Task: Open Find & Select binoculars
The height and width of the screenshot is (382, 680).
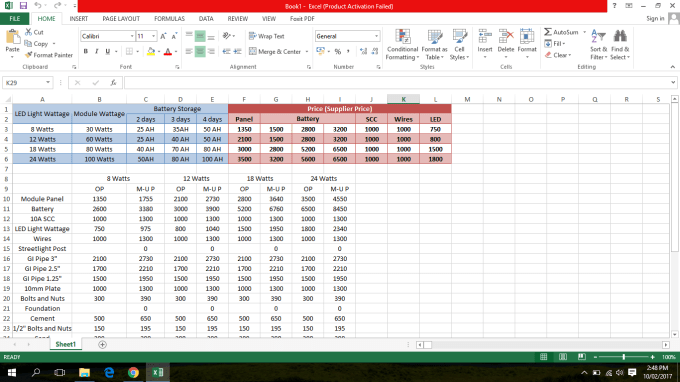Action: (x=620, y=45)
